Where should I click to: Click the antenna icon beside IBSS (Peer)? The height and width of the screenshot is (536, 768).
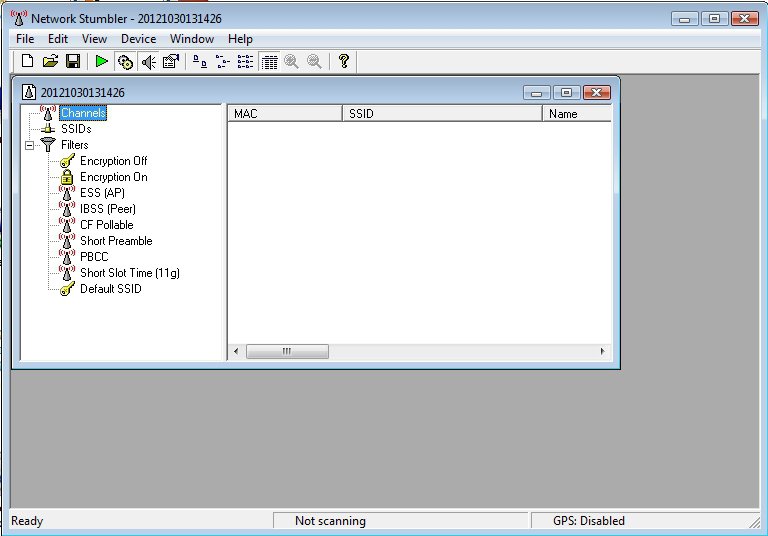67,209
